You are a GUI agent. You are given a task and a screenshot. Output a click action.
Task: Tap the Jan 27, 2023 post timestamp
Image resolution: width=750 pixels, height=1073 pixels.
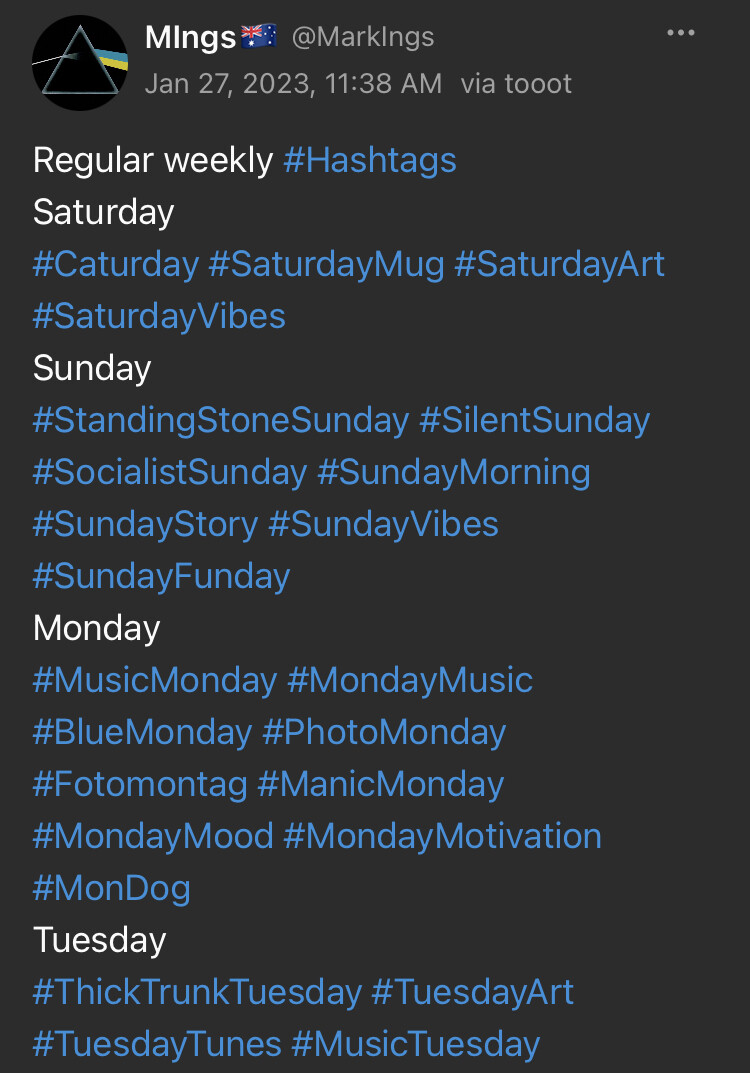tap(292, 83)
